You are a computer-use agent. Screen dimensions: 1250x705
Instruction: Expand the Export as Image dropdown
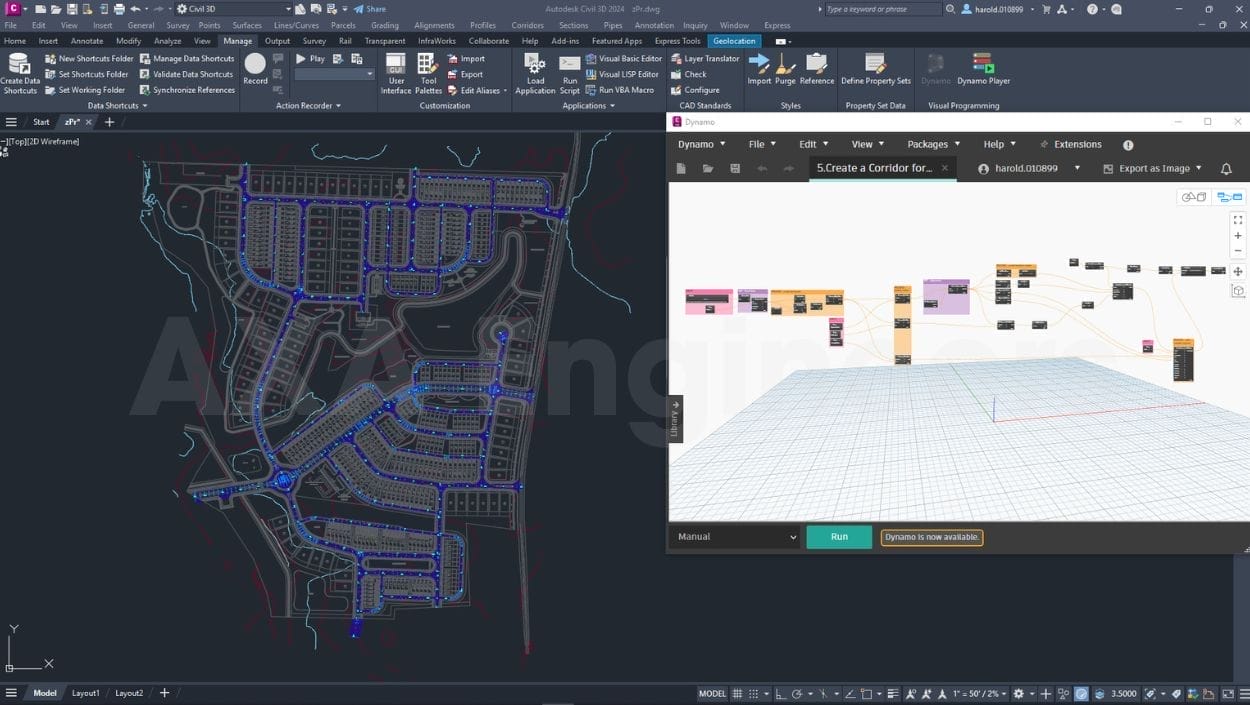pos(1198,169)
